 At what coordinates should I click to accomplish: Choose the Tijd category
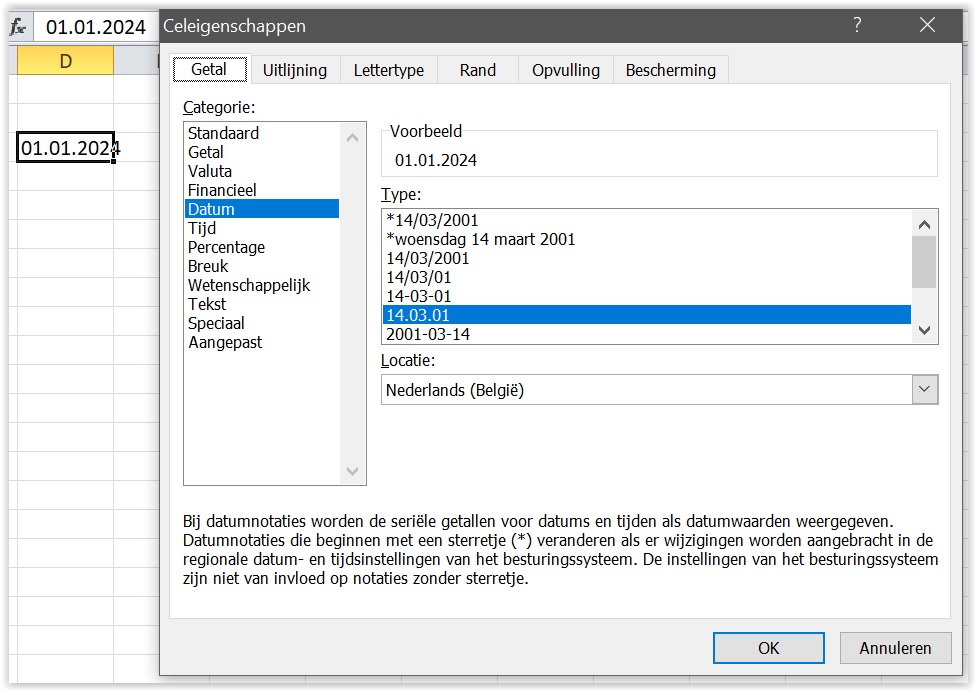[x=202, y=228]
